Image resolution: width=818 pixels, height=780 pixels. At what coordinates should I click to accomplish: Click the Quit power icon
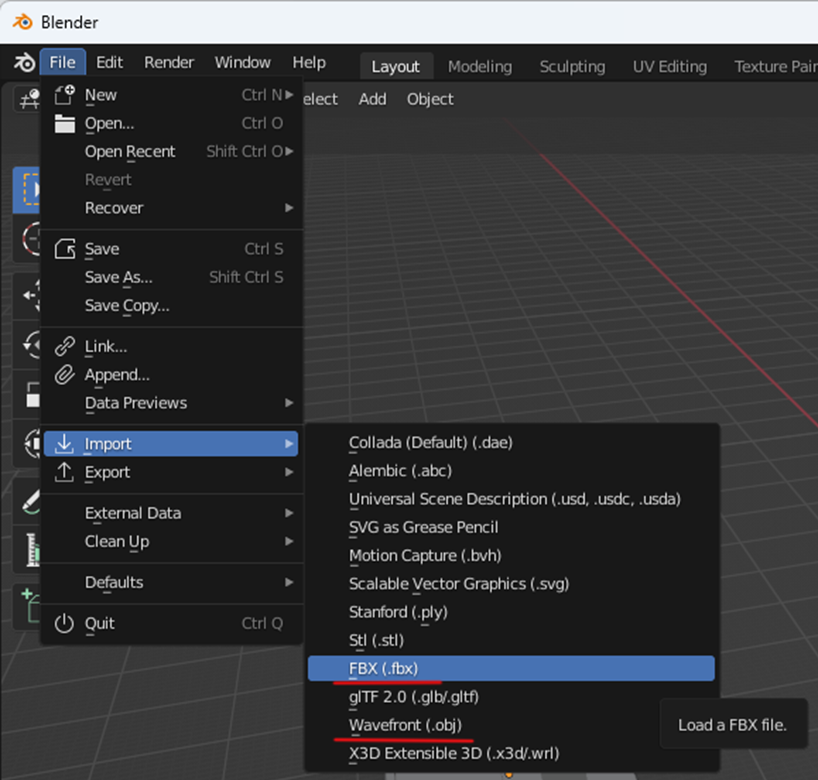65,623
